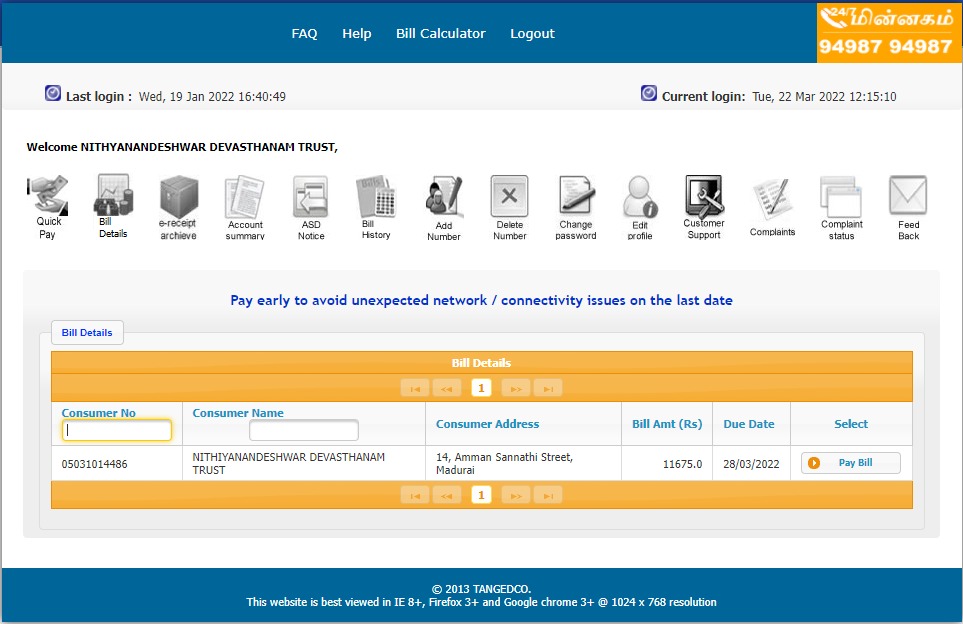Select the Bill Details tab

pos(87,332)
